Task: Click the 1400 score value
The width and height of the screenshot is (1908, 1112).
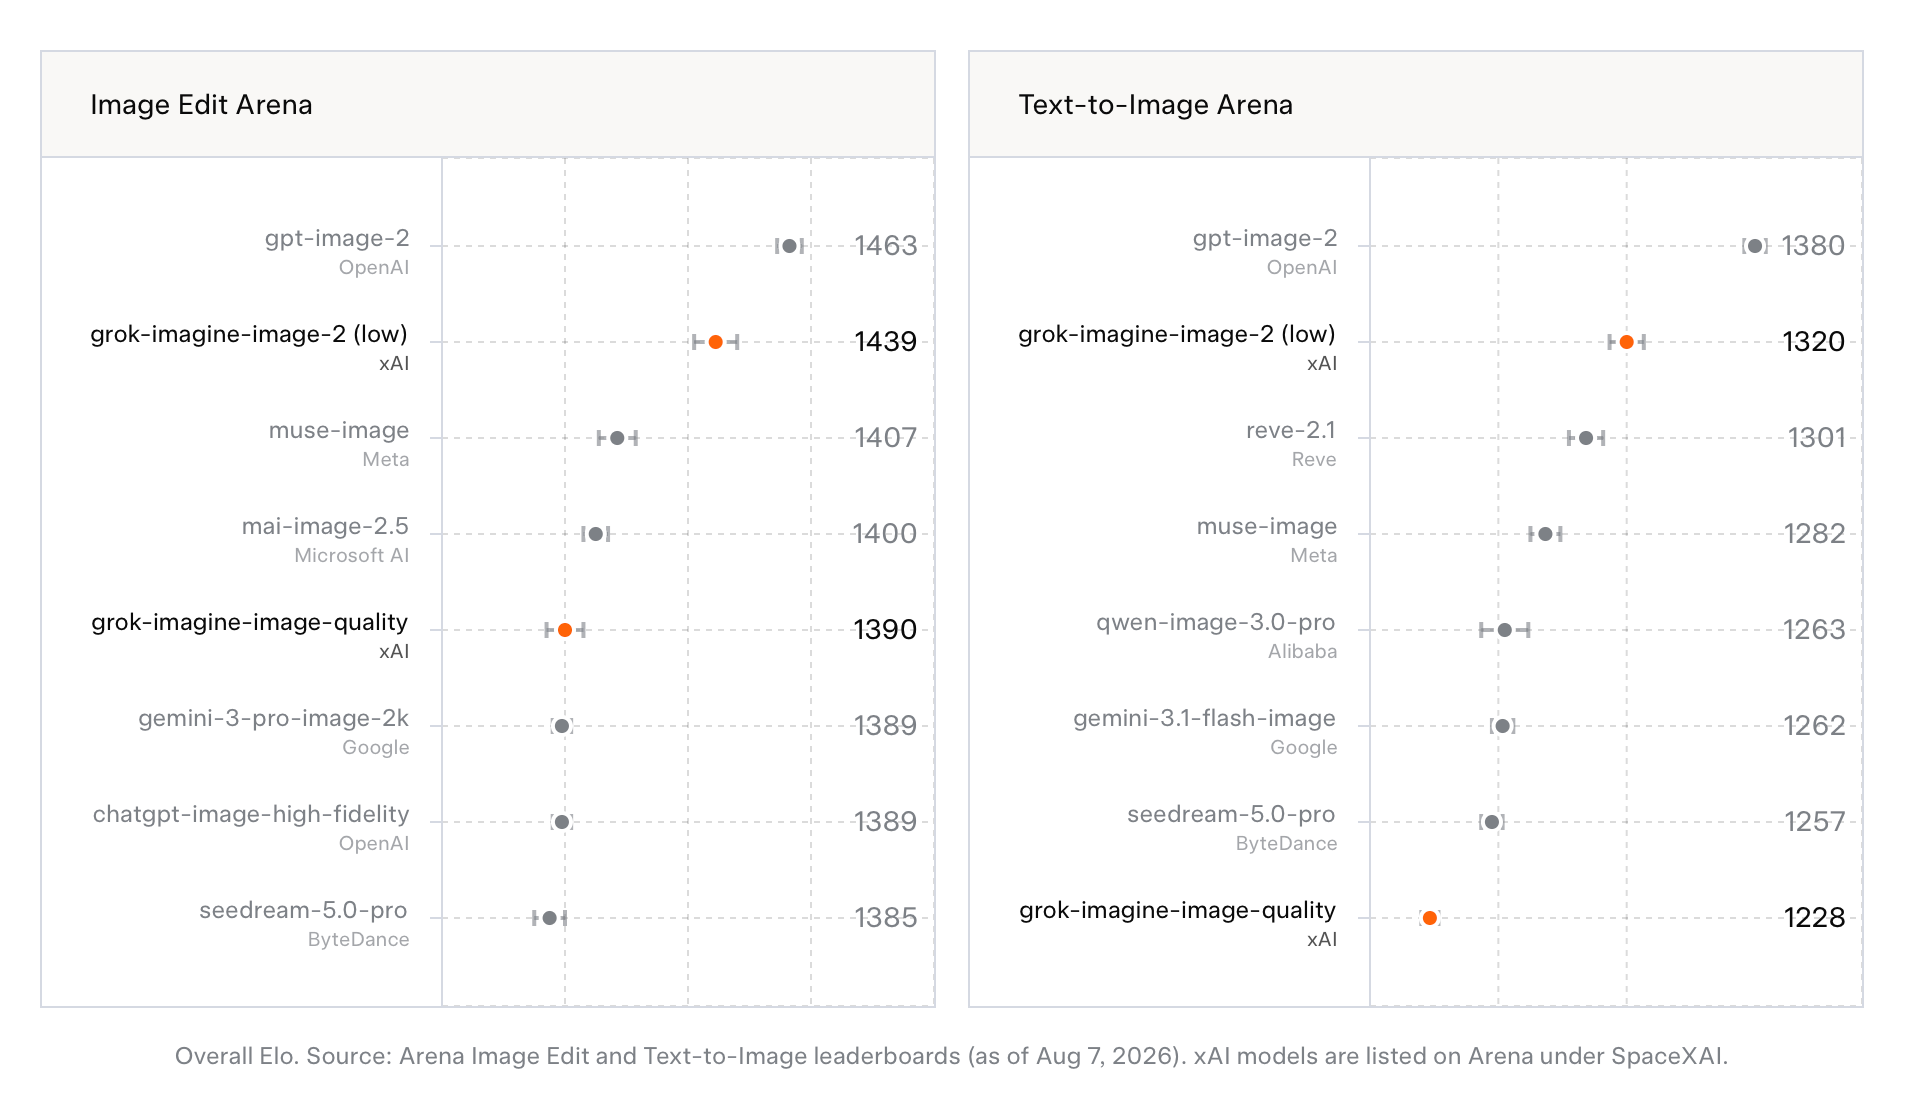Action: (x=885, y=534)
